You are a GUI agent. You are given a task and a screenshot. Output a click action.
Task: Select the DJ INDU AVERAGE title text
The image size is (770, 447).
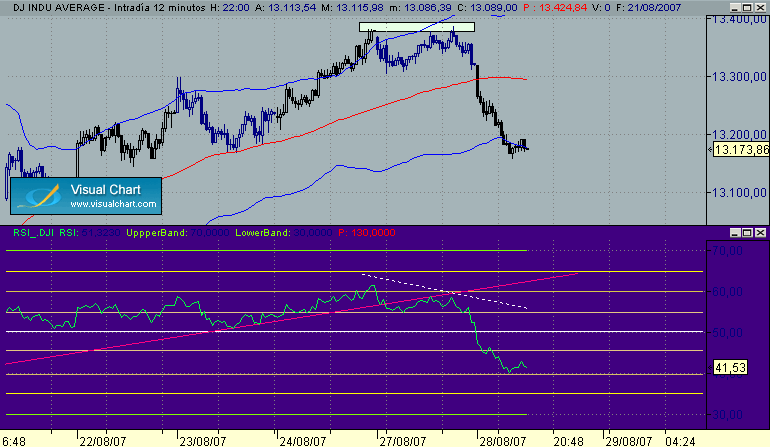click(x=58, y=8)
